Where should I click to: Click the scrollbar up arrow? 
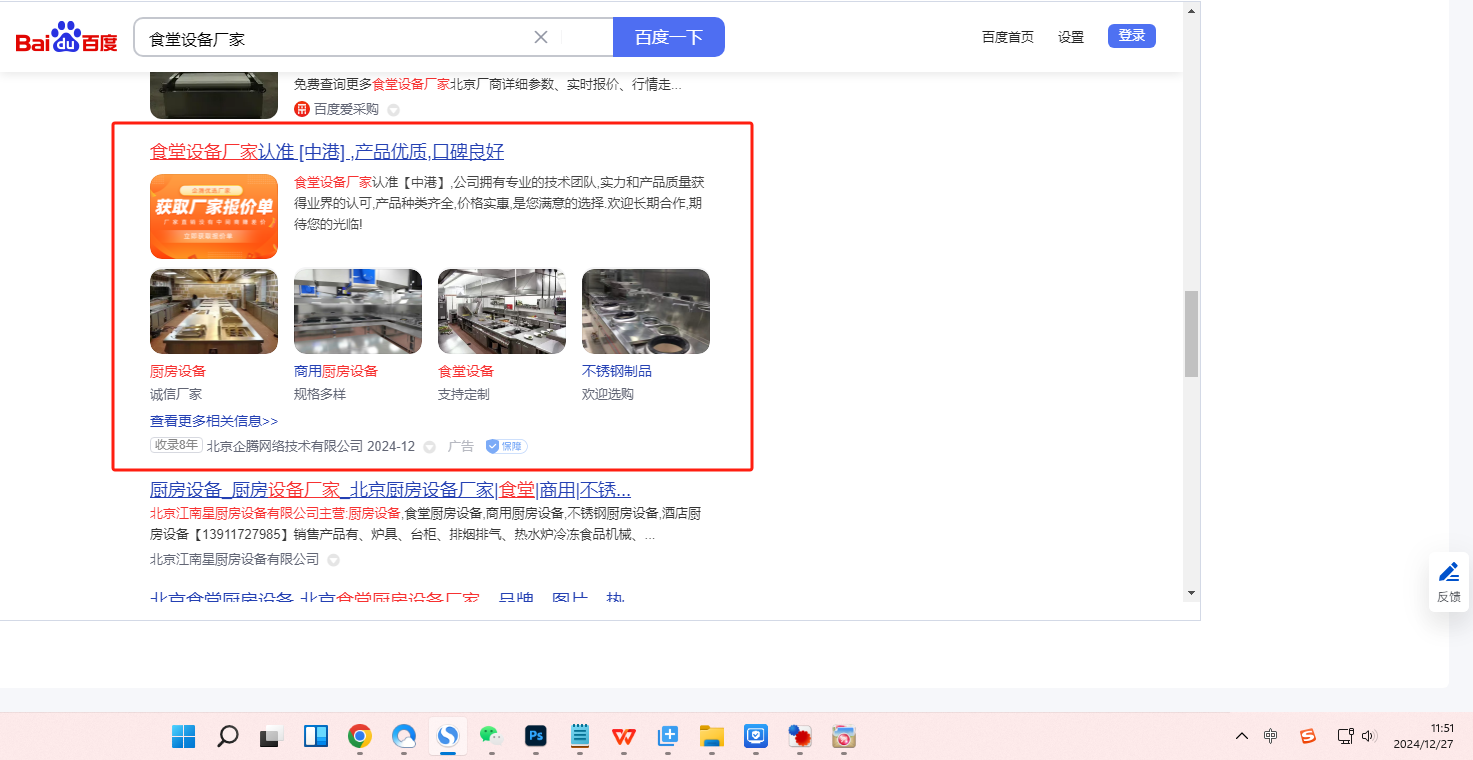coord(1191,11)
